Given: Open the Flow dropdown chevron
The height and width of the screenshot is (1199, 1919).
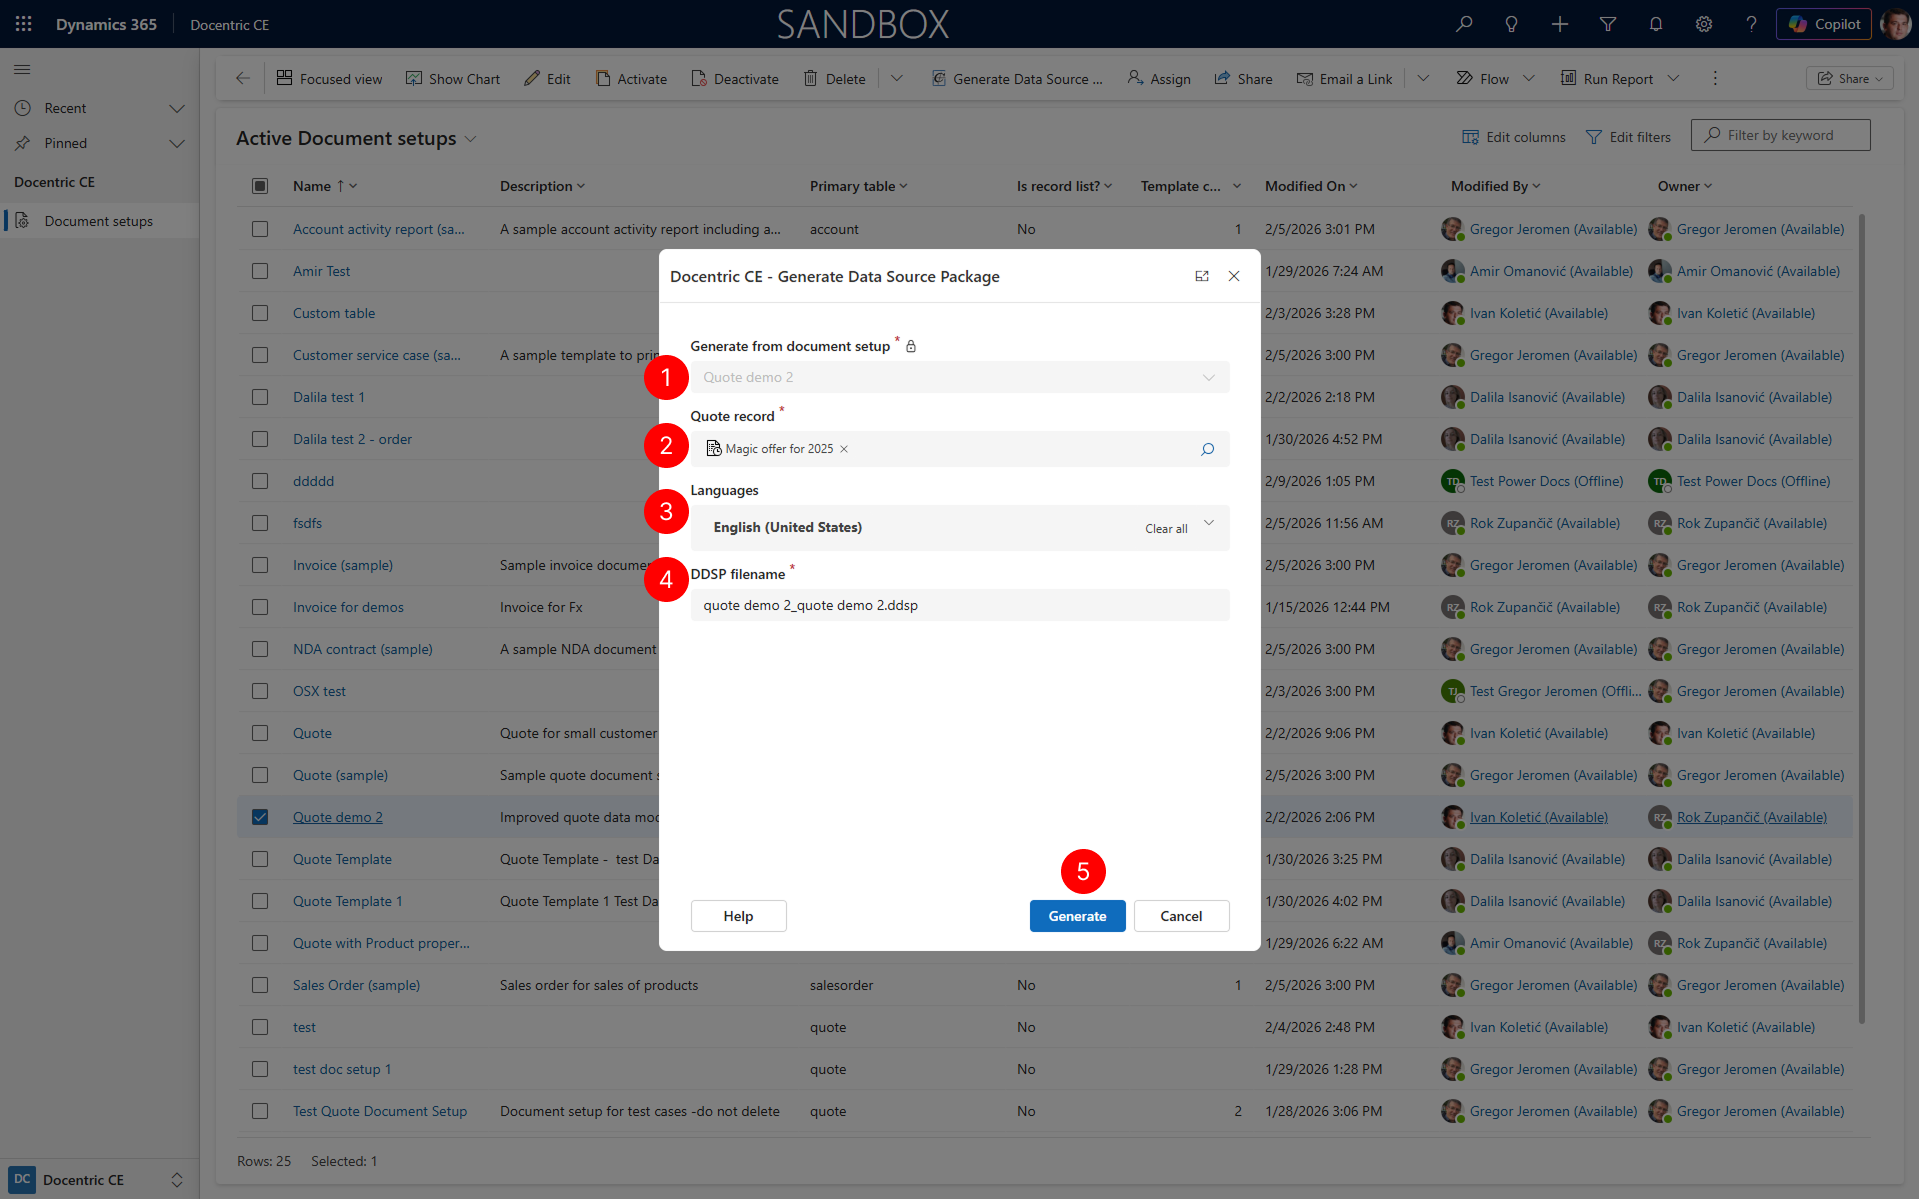Looking at the screenshot, I should tap(1529, 78).
